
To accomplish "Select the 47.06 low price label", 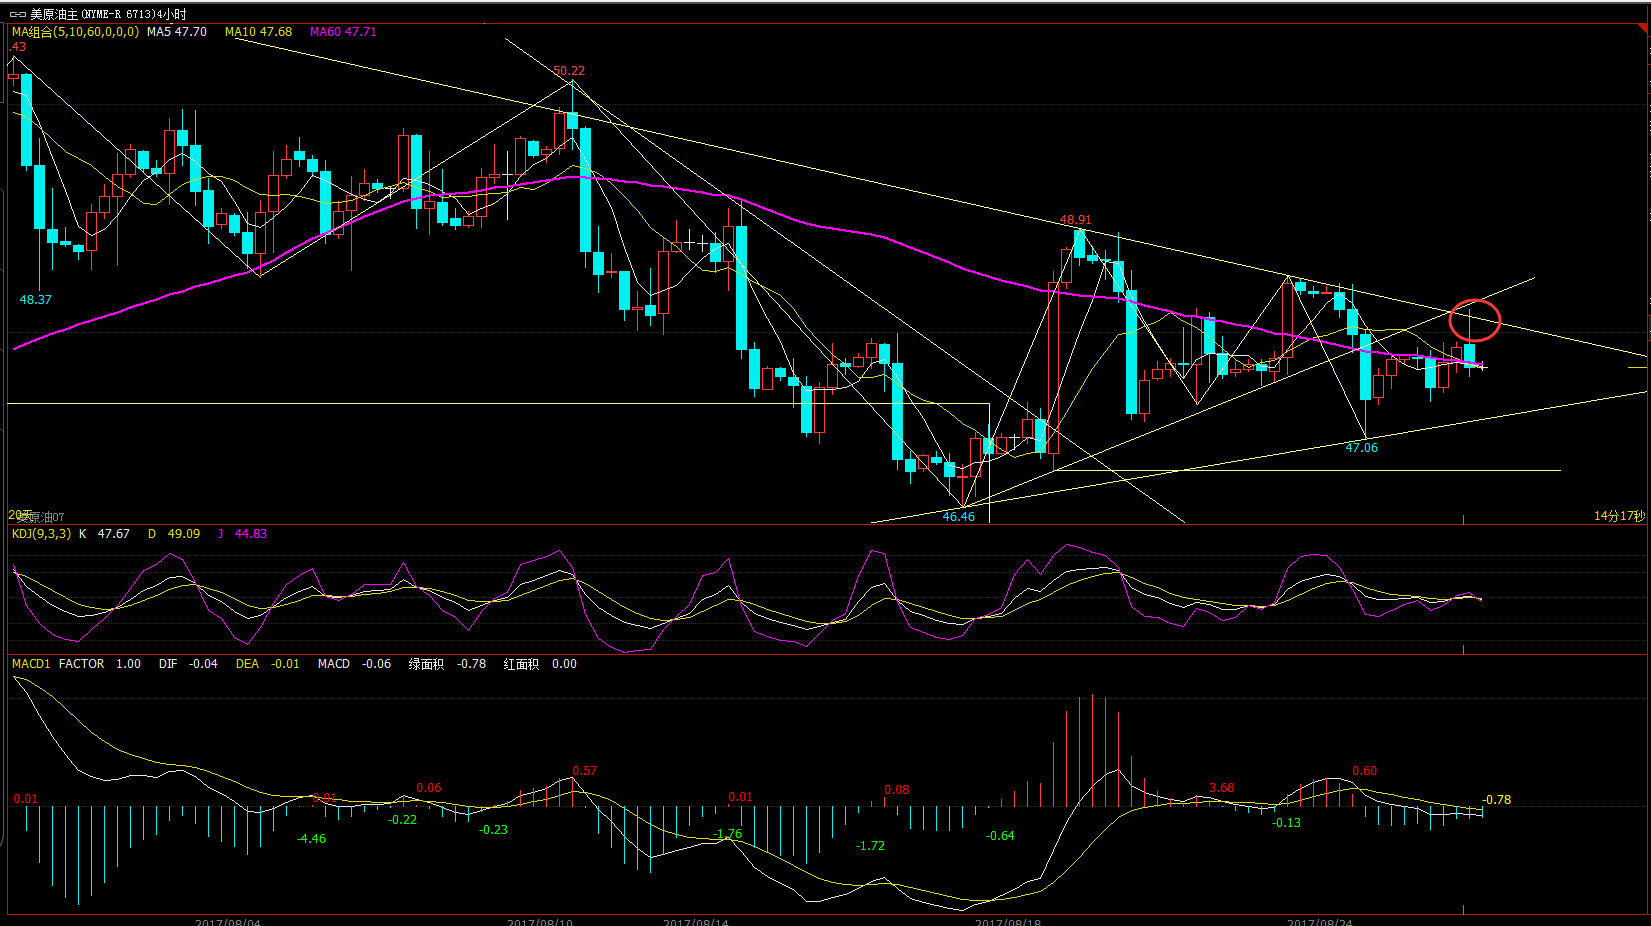I will coord(1361,448).
